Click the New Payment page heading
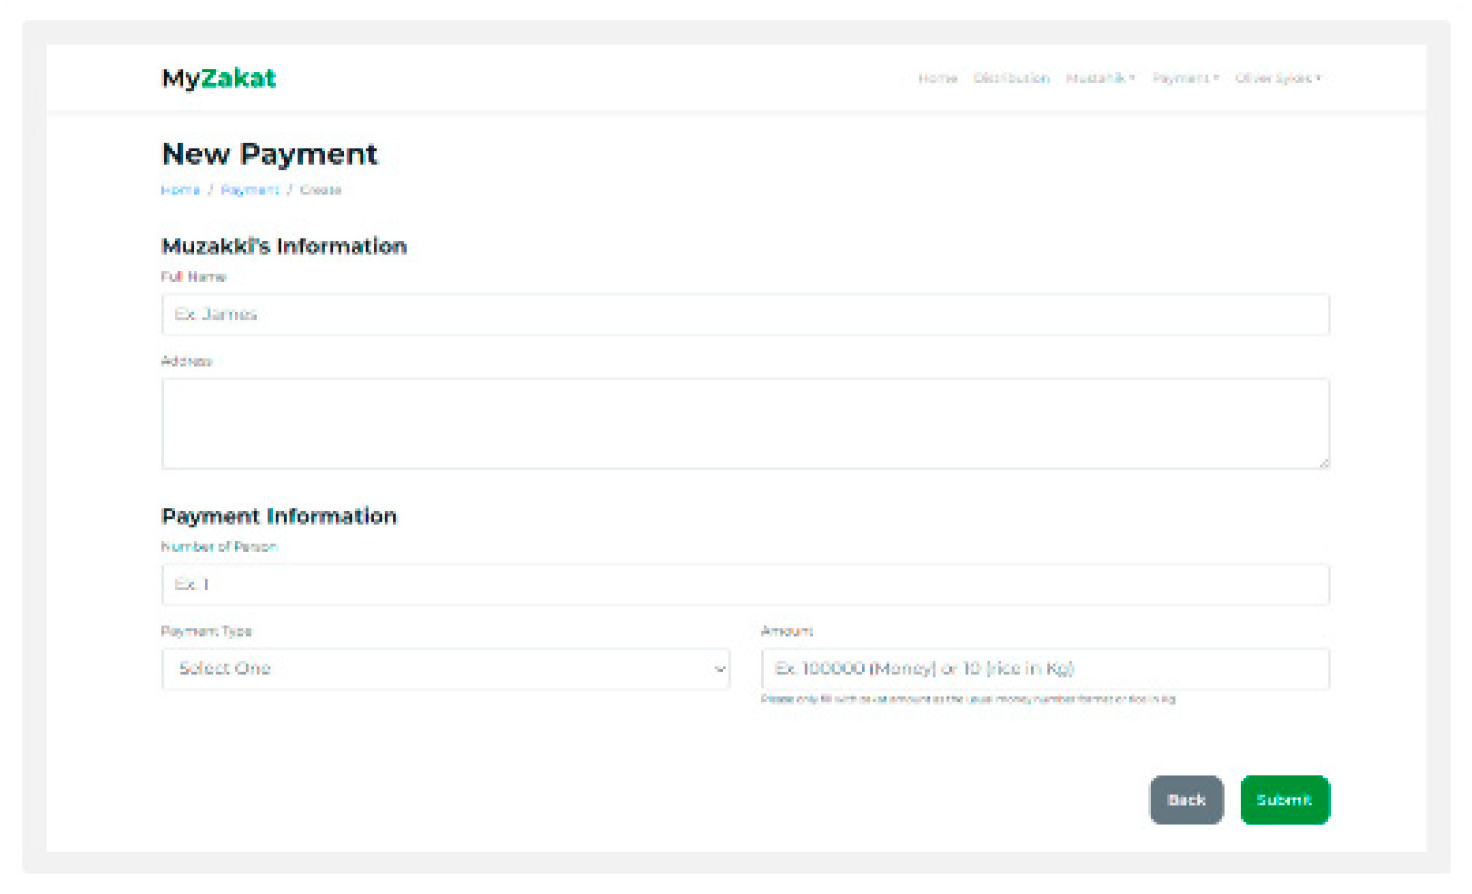The height and width of the screenshot is (894, 1472). [x=269, y=154]
